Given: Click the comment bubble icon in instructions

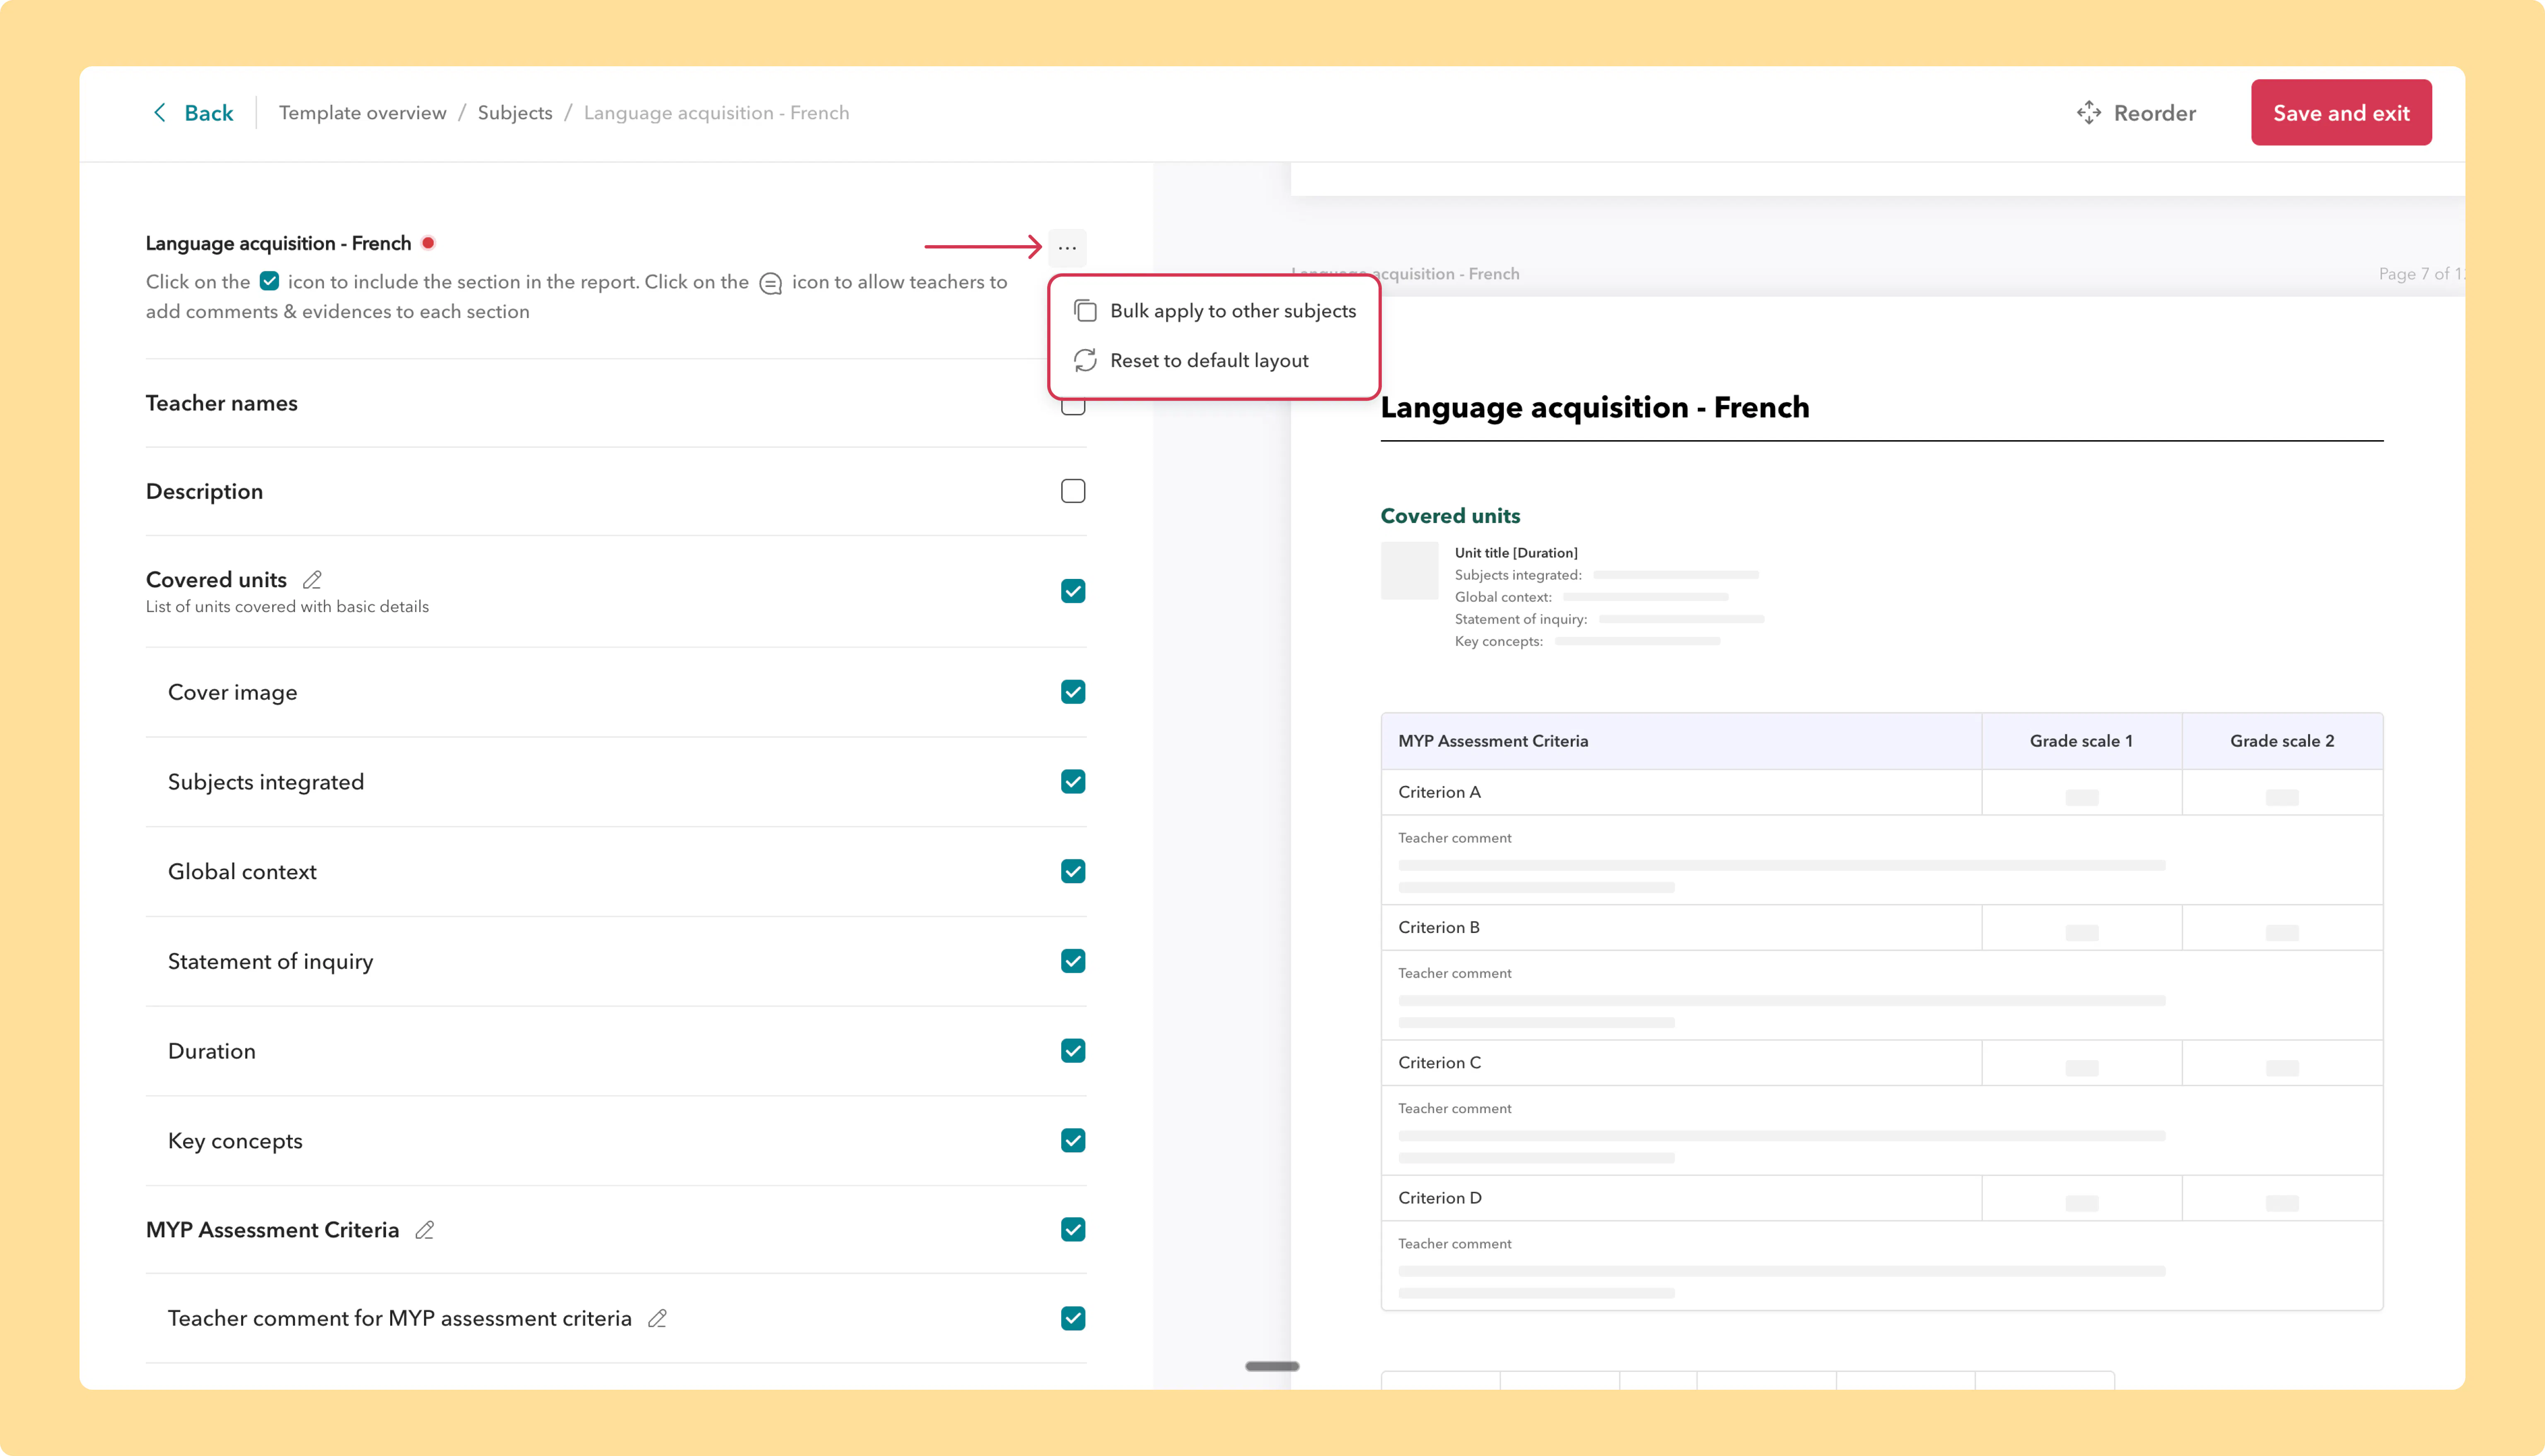Looking at the screenshot, I should 770,284.
